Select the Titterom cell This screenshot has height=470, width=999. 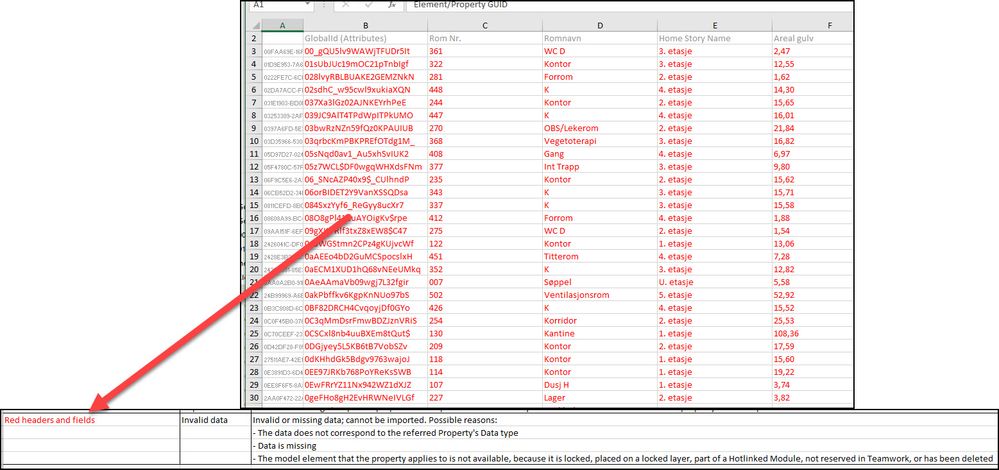[600, 256]
